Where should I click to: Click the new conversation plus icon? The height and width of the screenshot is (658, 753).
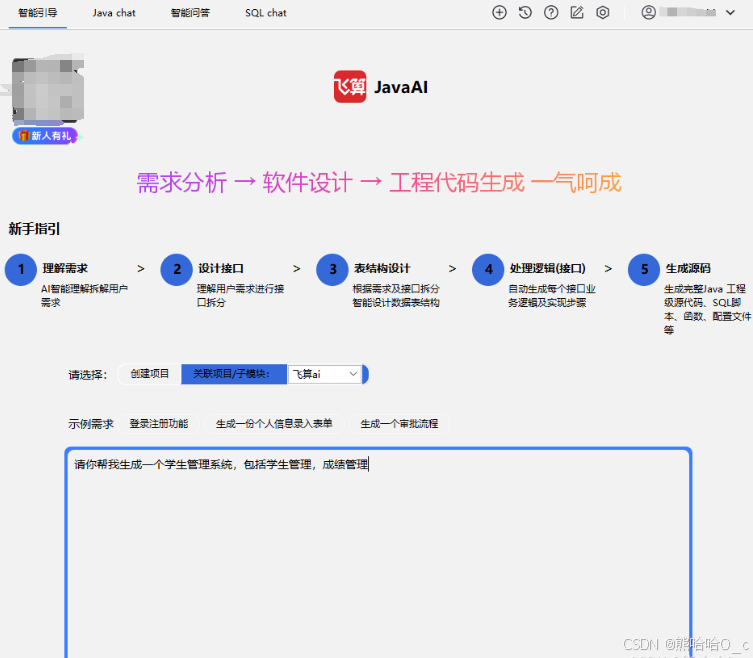click(x=499, y=12)
